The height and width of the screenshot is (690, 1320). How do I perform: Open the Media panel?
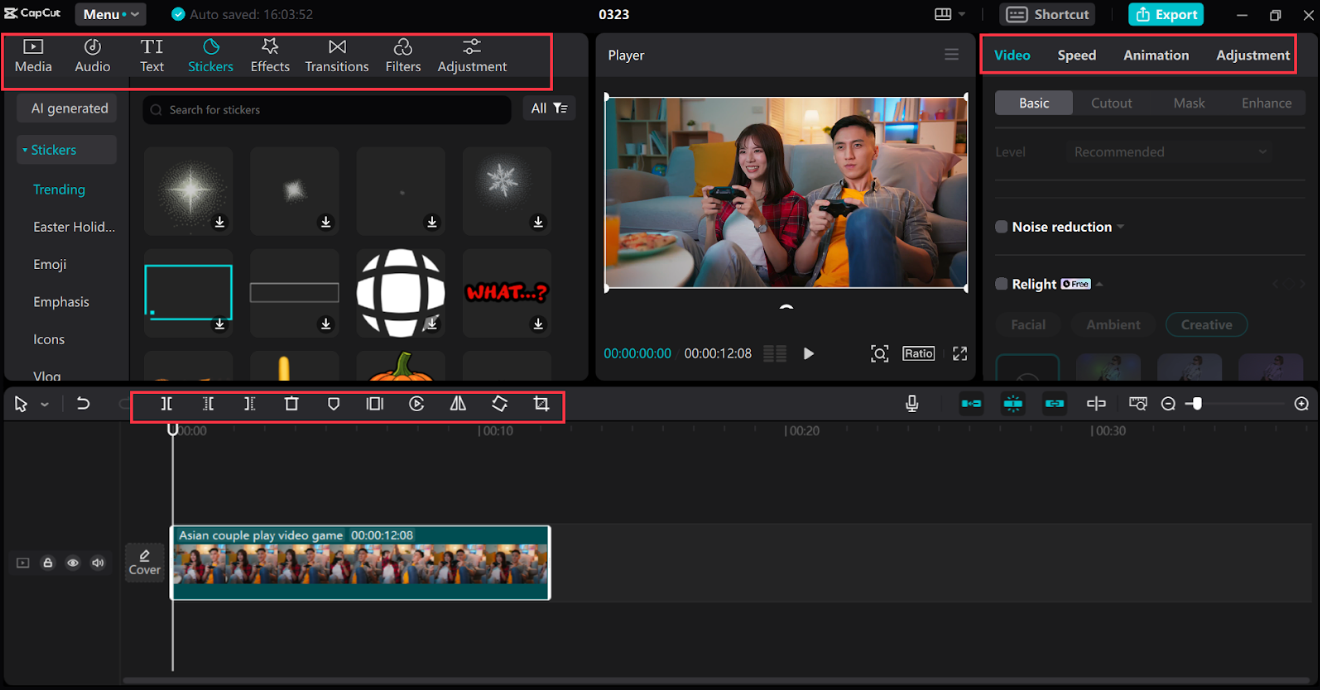click(33, 56)
